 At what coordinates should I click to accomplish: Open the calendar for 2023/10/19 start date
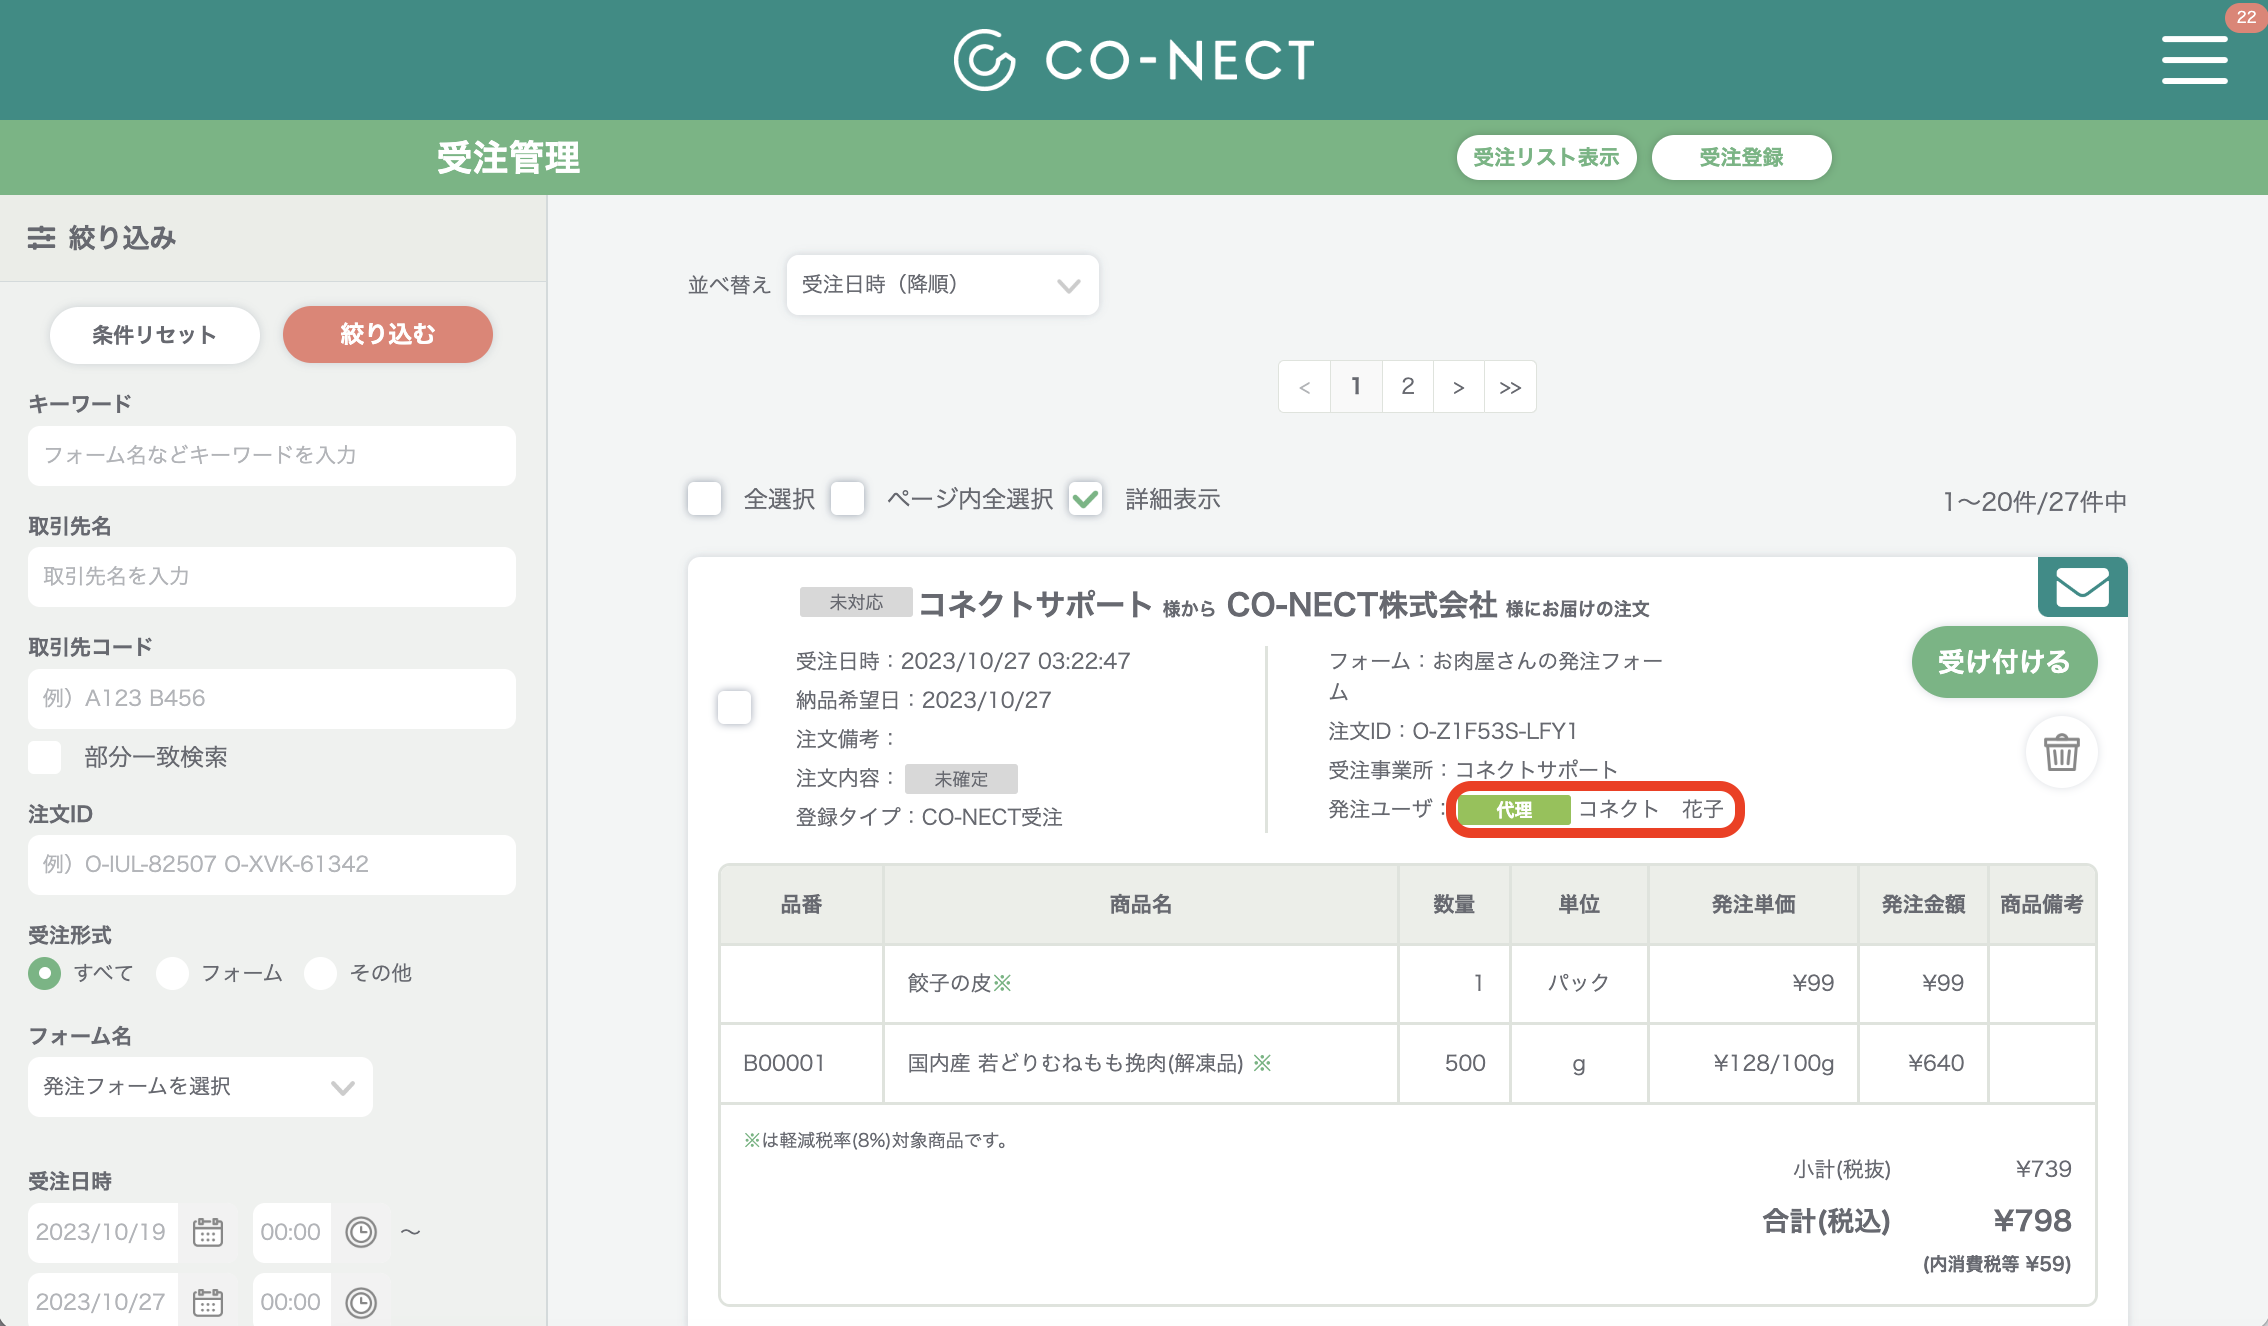coord(207,1232)
